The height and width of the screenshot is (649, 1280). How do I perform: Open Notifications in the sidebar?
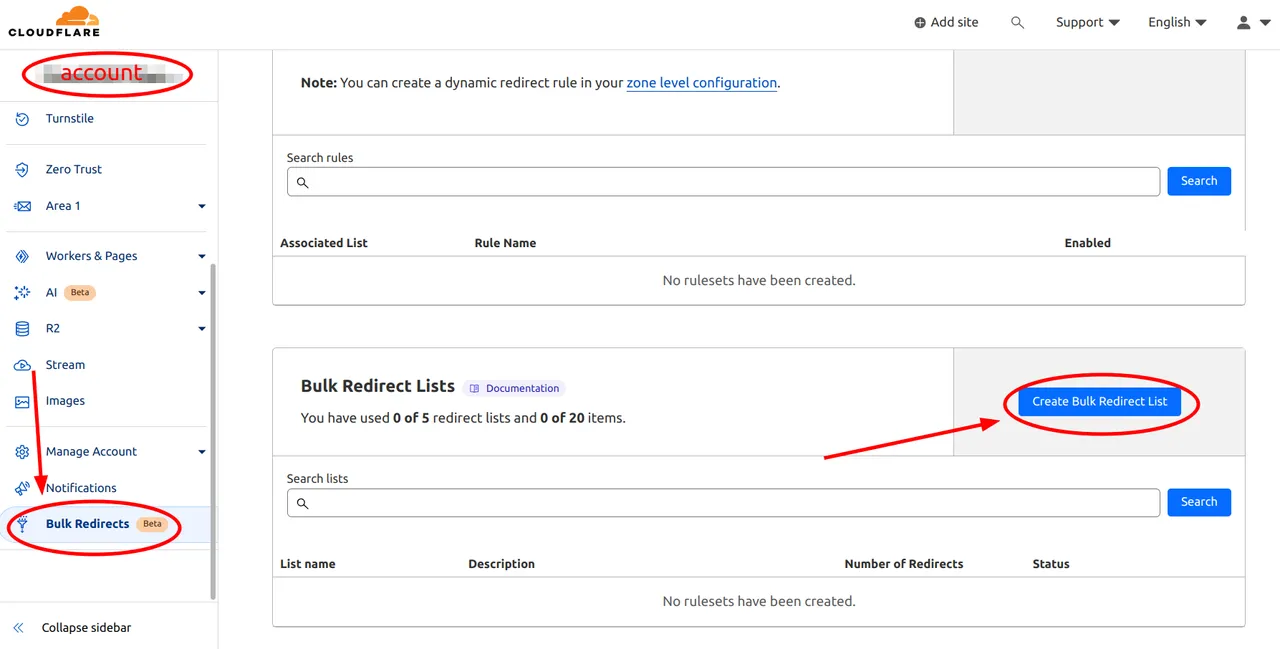coord(81,488)
